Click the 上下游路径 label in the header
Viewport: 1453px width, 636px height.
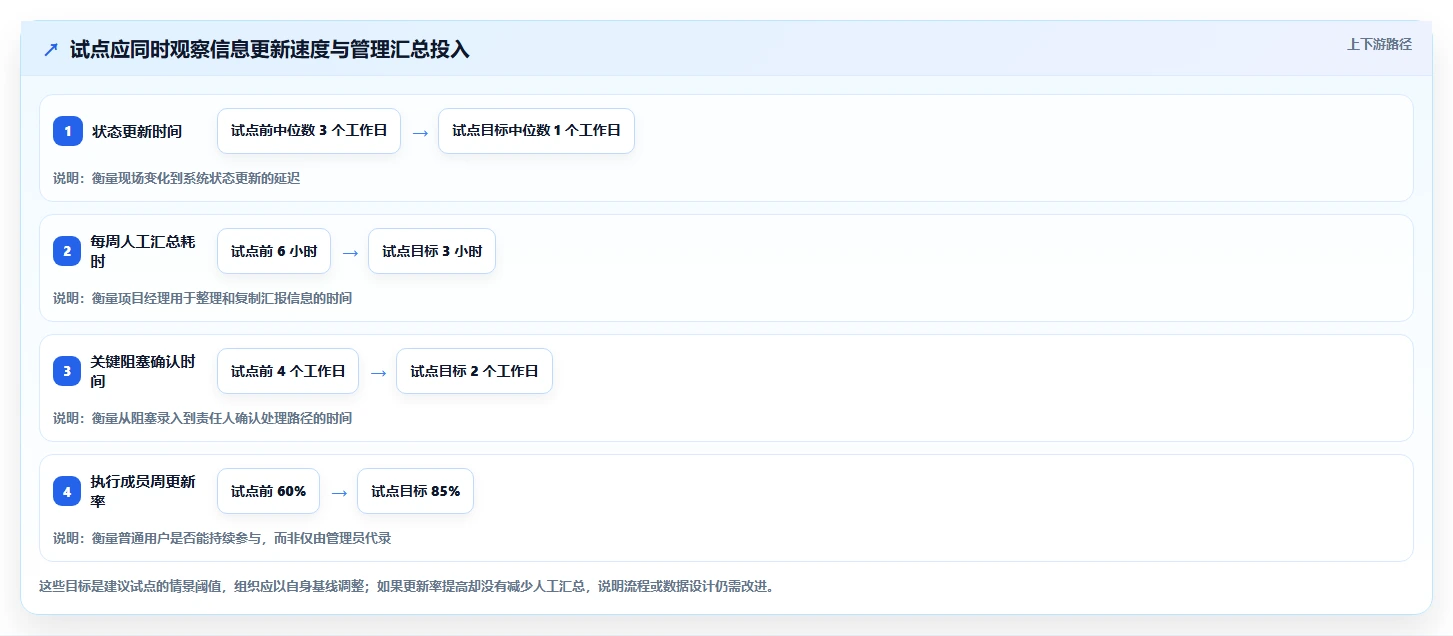point(1379,44)
